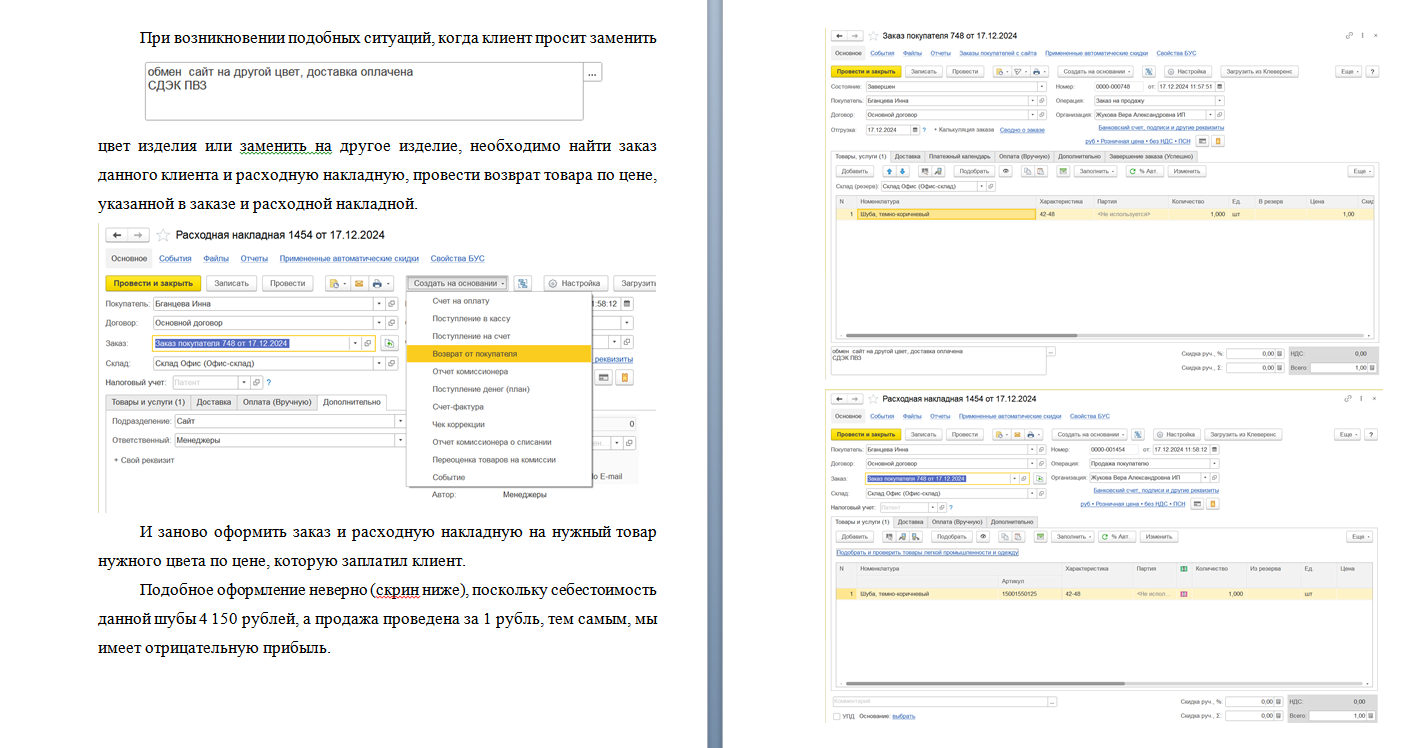Open the Доставка tab in left invoice screenshot
Image resolution: width=1425 pixels, height=748 pixels.
[x=214, y=402]
